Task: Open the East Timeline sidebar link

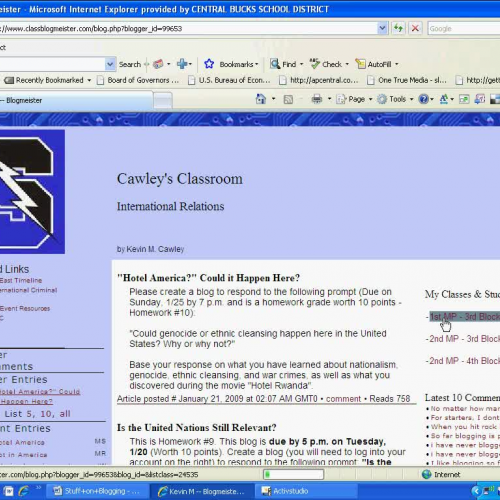Action: (21, 281)
